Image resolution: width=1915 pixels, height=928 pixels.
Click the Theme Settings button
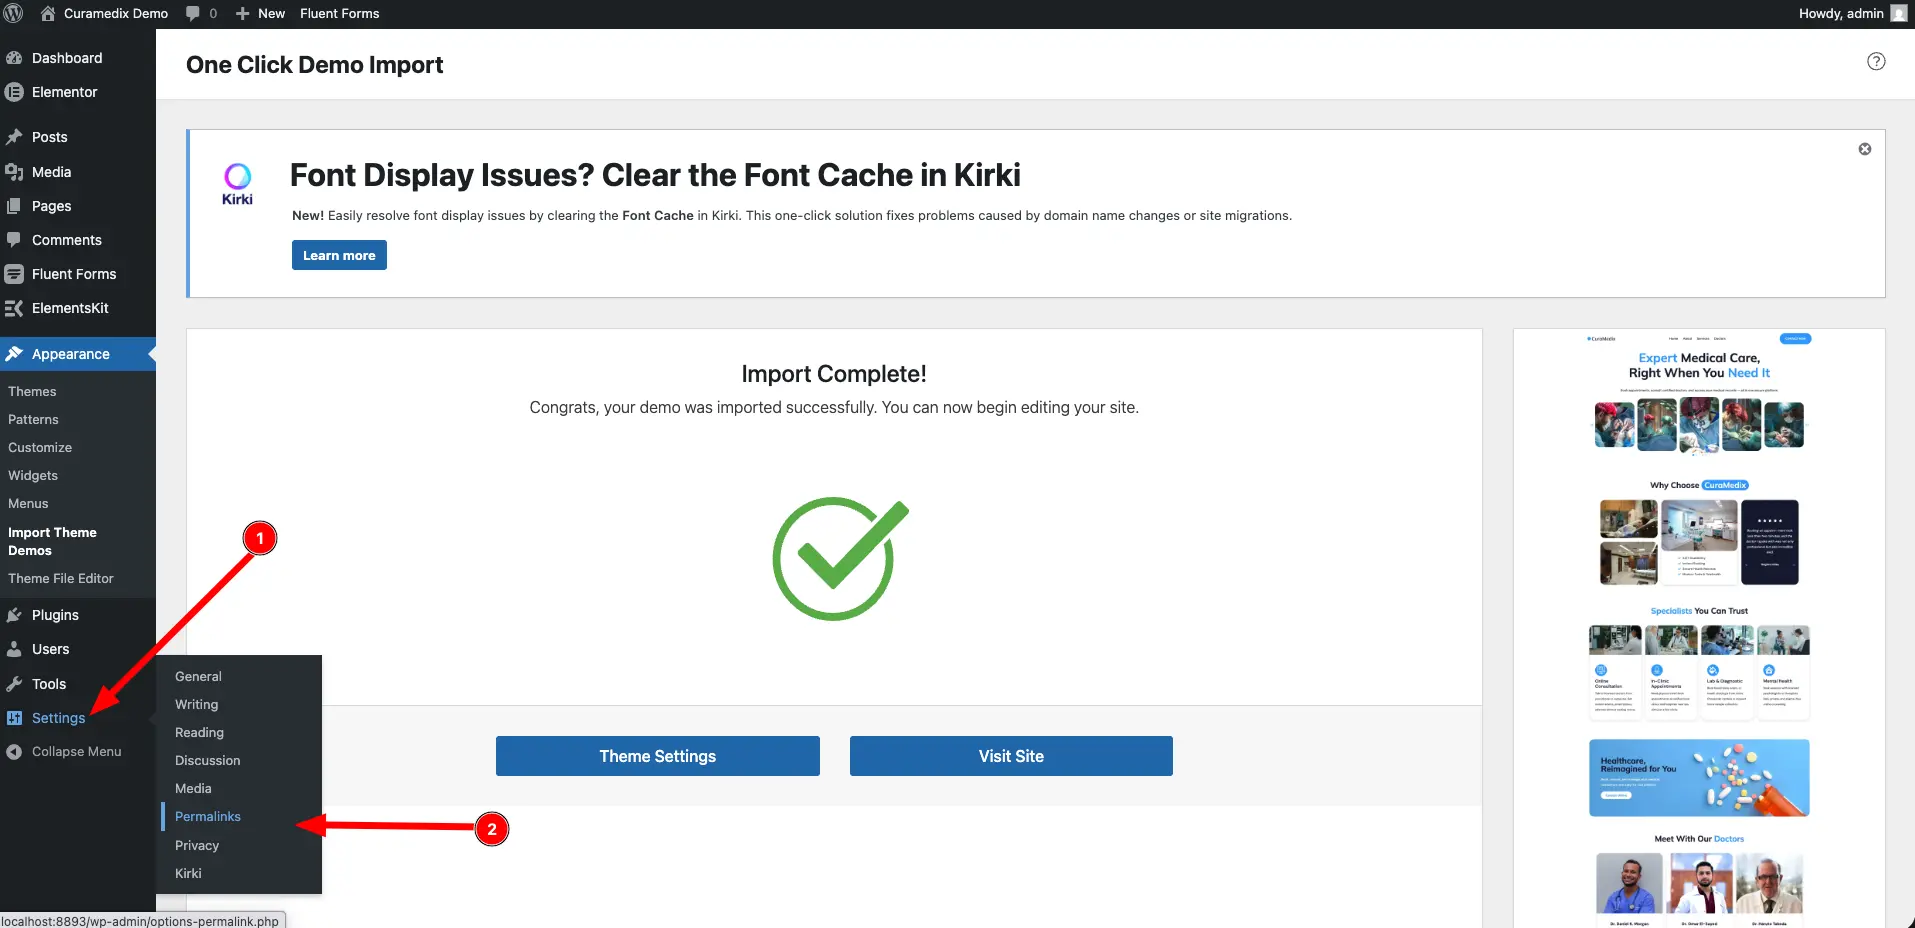click(657, 756)
